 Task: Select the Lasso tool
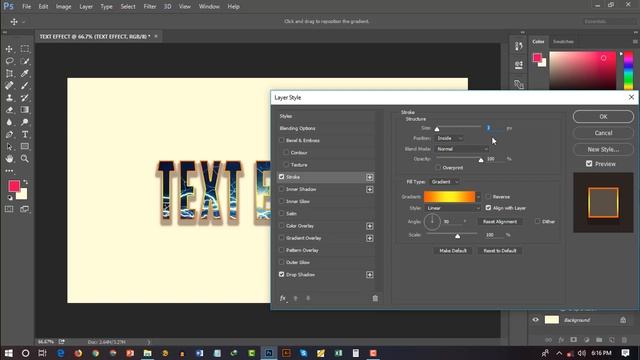[x=9, y=61]
